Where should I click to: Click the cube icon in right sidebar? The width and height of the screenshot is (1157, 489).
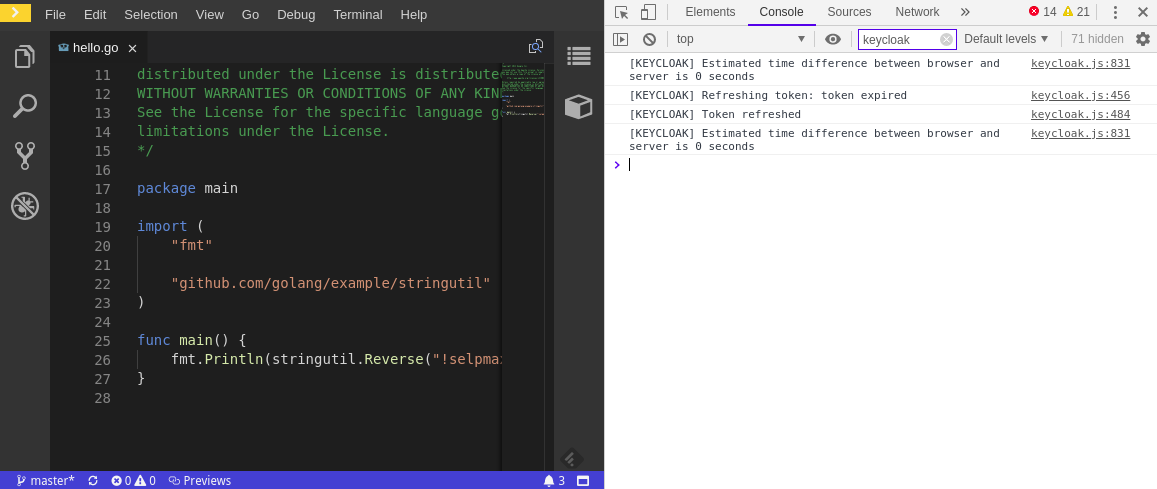pos(579,106)
